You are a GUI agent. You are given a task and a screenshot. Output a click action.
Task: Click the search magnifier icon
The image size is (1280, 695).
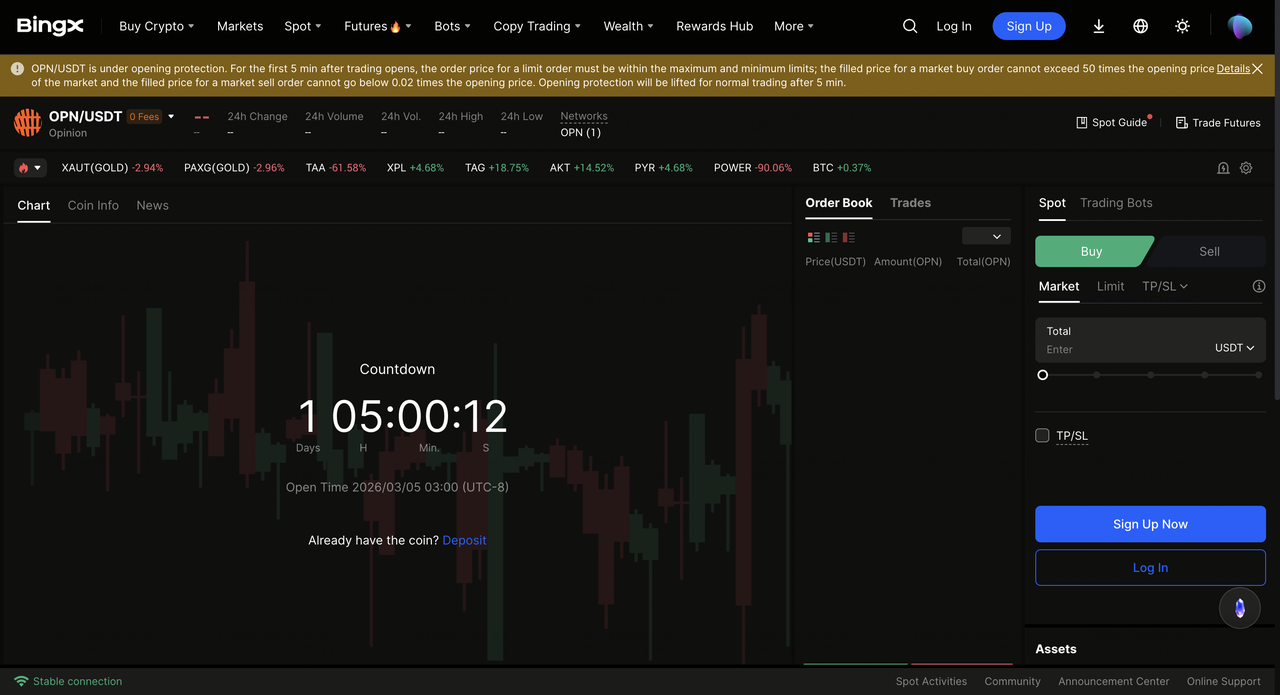click(x=909, y=26)
